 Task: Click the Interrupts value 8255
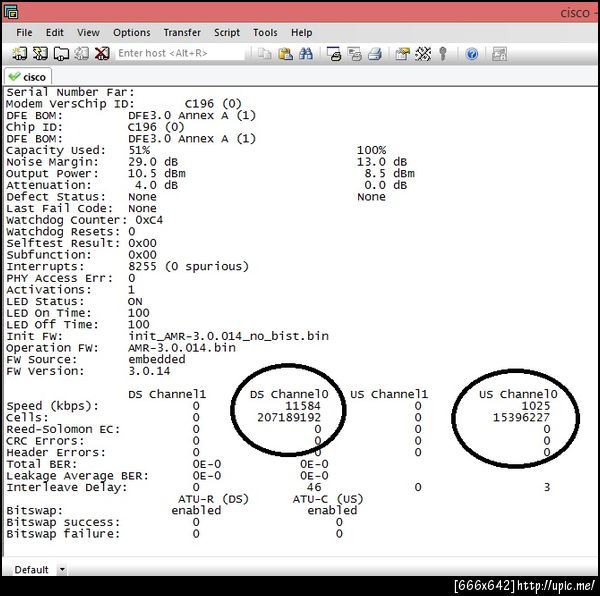[142, 266]
